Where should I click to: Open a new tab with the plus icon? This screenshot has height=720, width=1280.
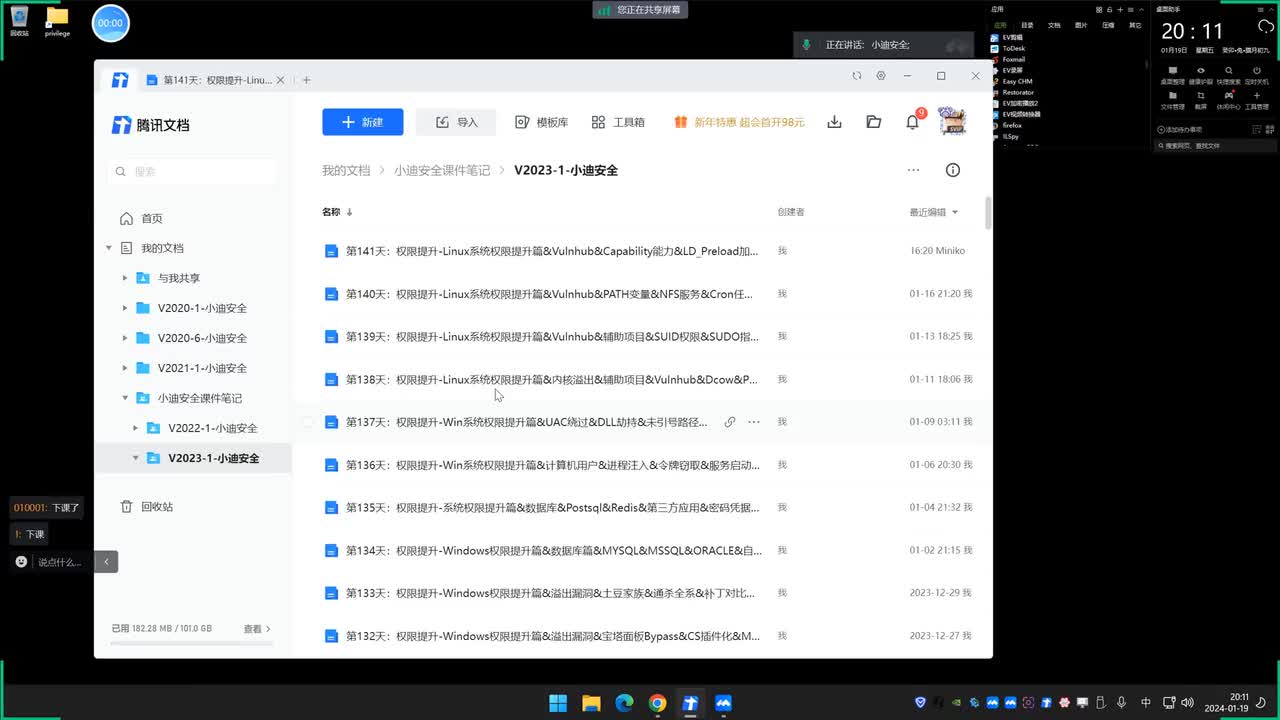coord(307,80)
